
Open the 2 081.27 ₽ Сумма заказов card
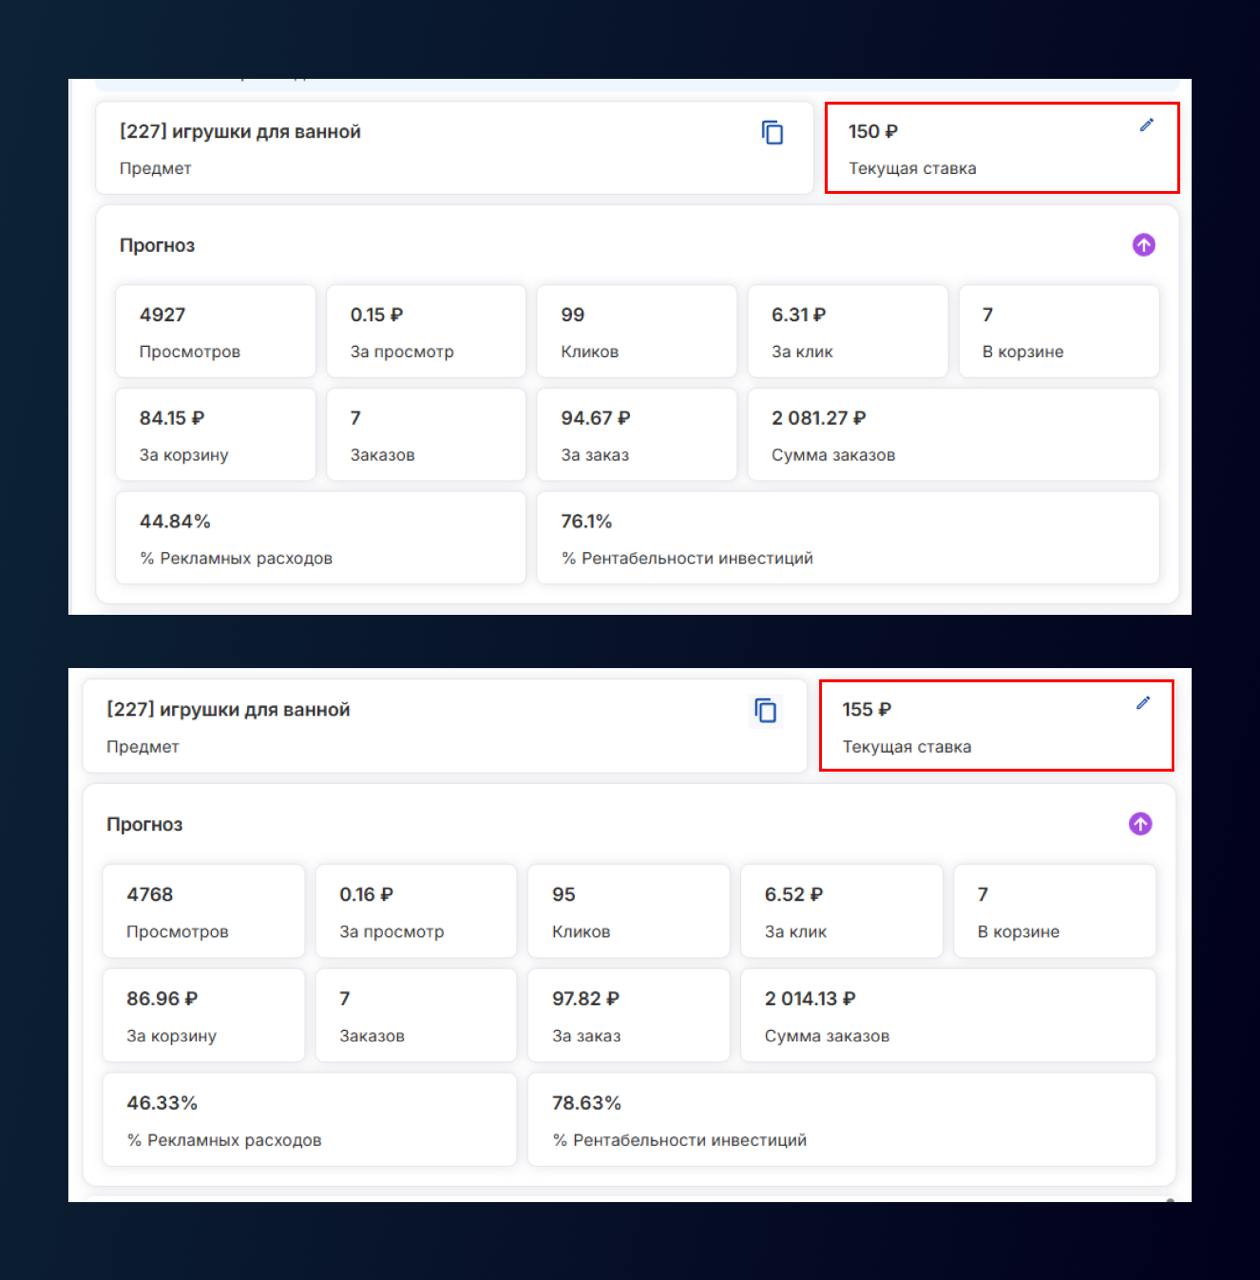pos(952,435)
